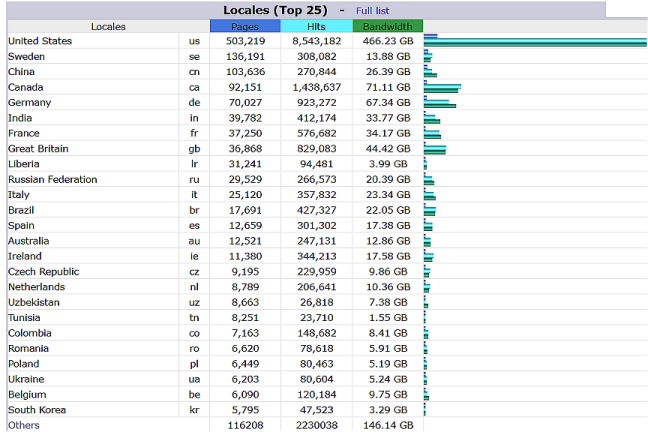Select the Belgium locale name

click(27, 394)
